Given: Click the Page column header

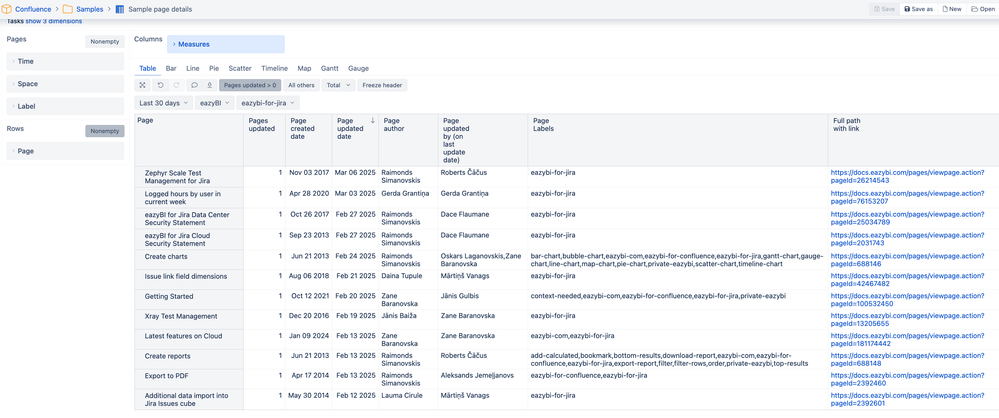Looking at the screenshot, I should coord(189,140).
